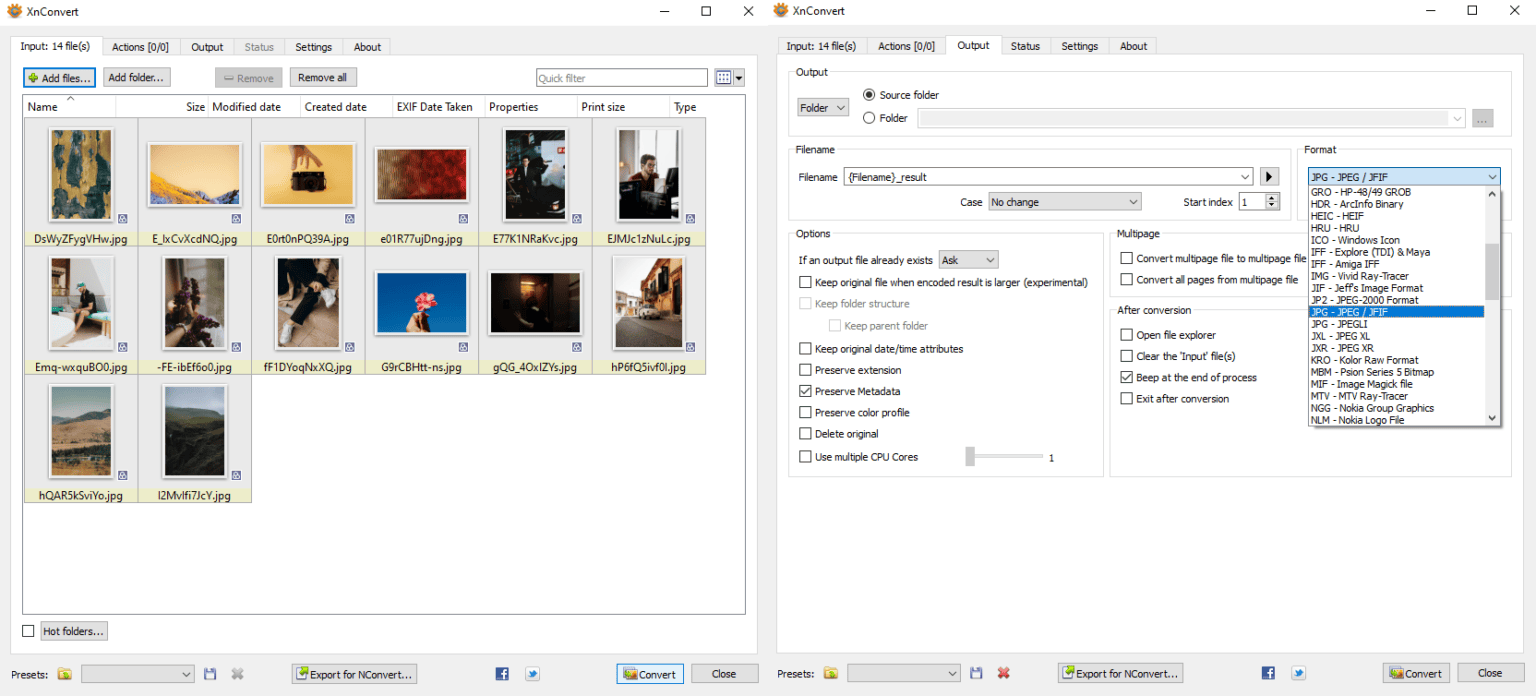Save preset disk icon in right window
The width and height of the screenshot is (1536, 696).
[976, 673]
